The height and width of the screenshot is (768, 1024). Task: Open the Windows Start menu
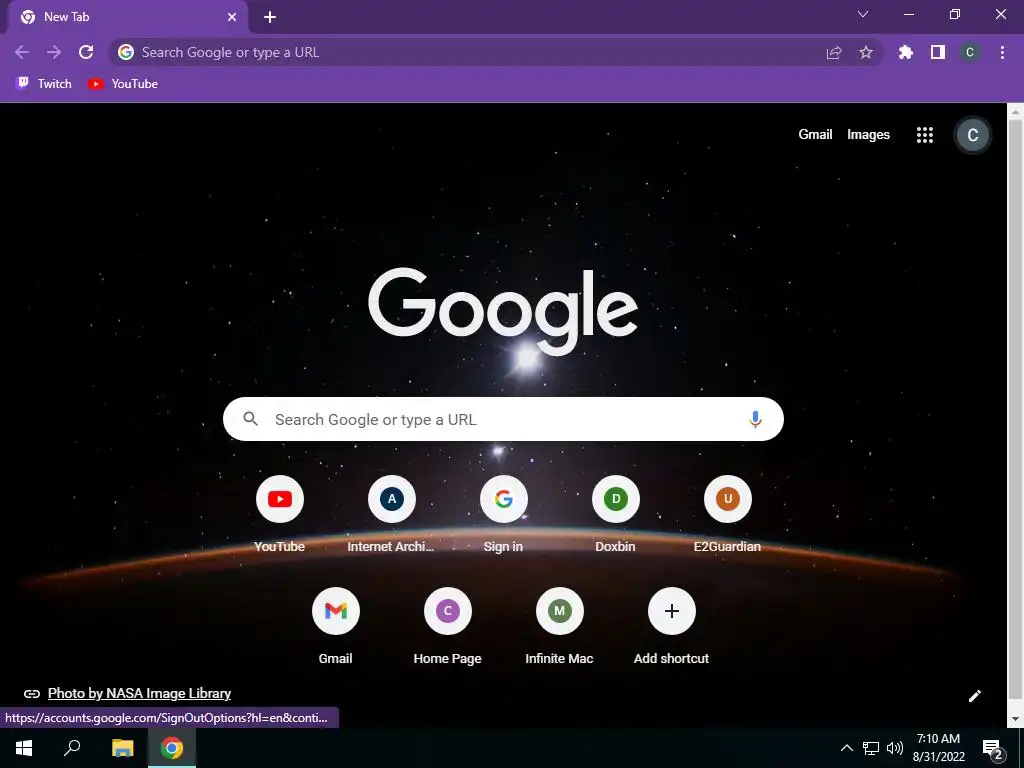tap(24, 748)
